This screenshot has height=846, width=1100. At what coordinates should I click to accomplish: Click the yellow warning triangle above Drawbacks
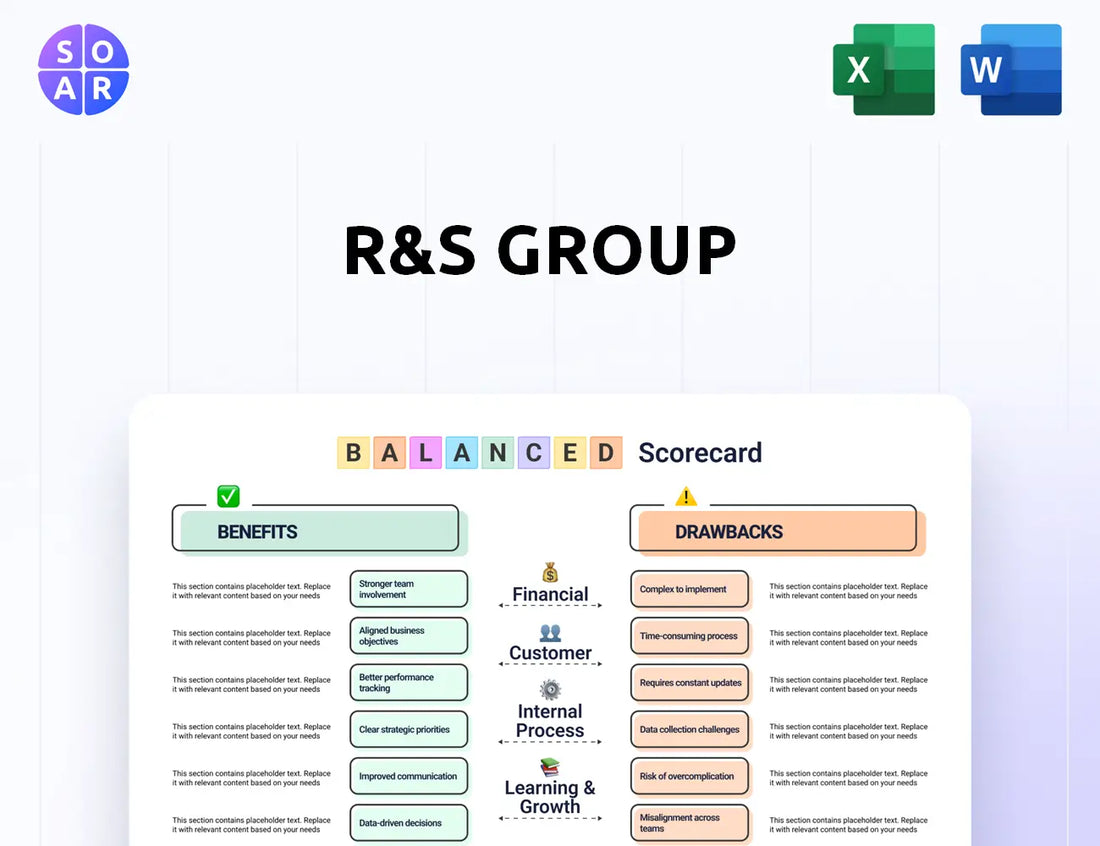click(686, 497)
